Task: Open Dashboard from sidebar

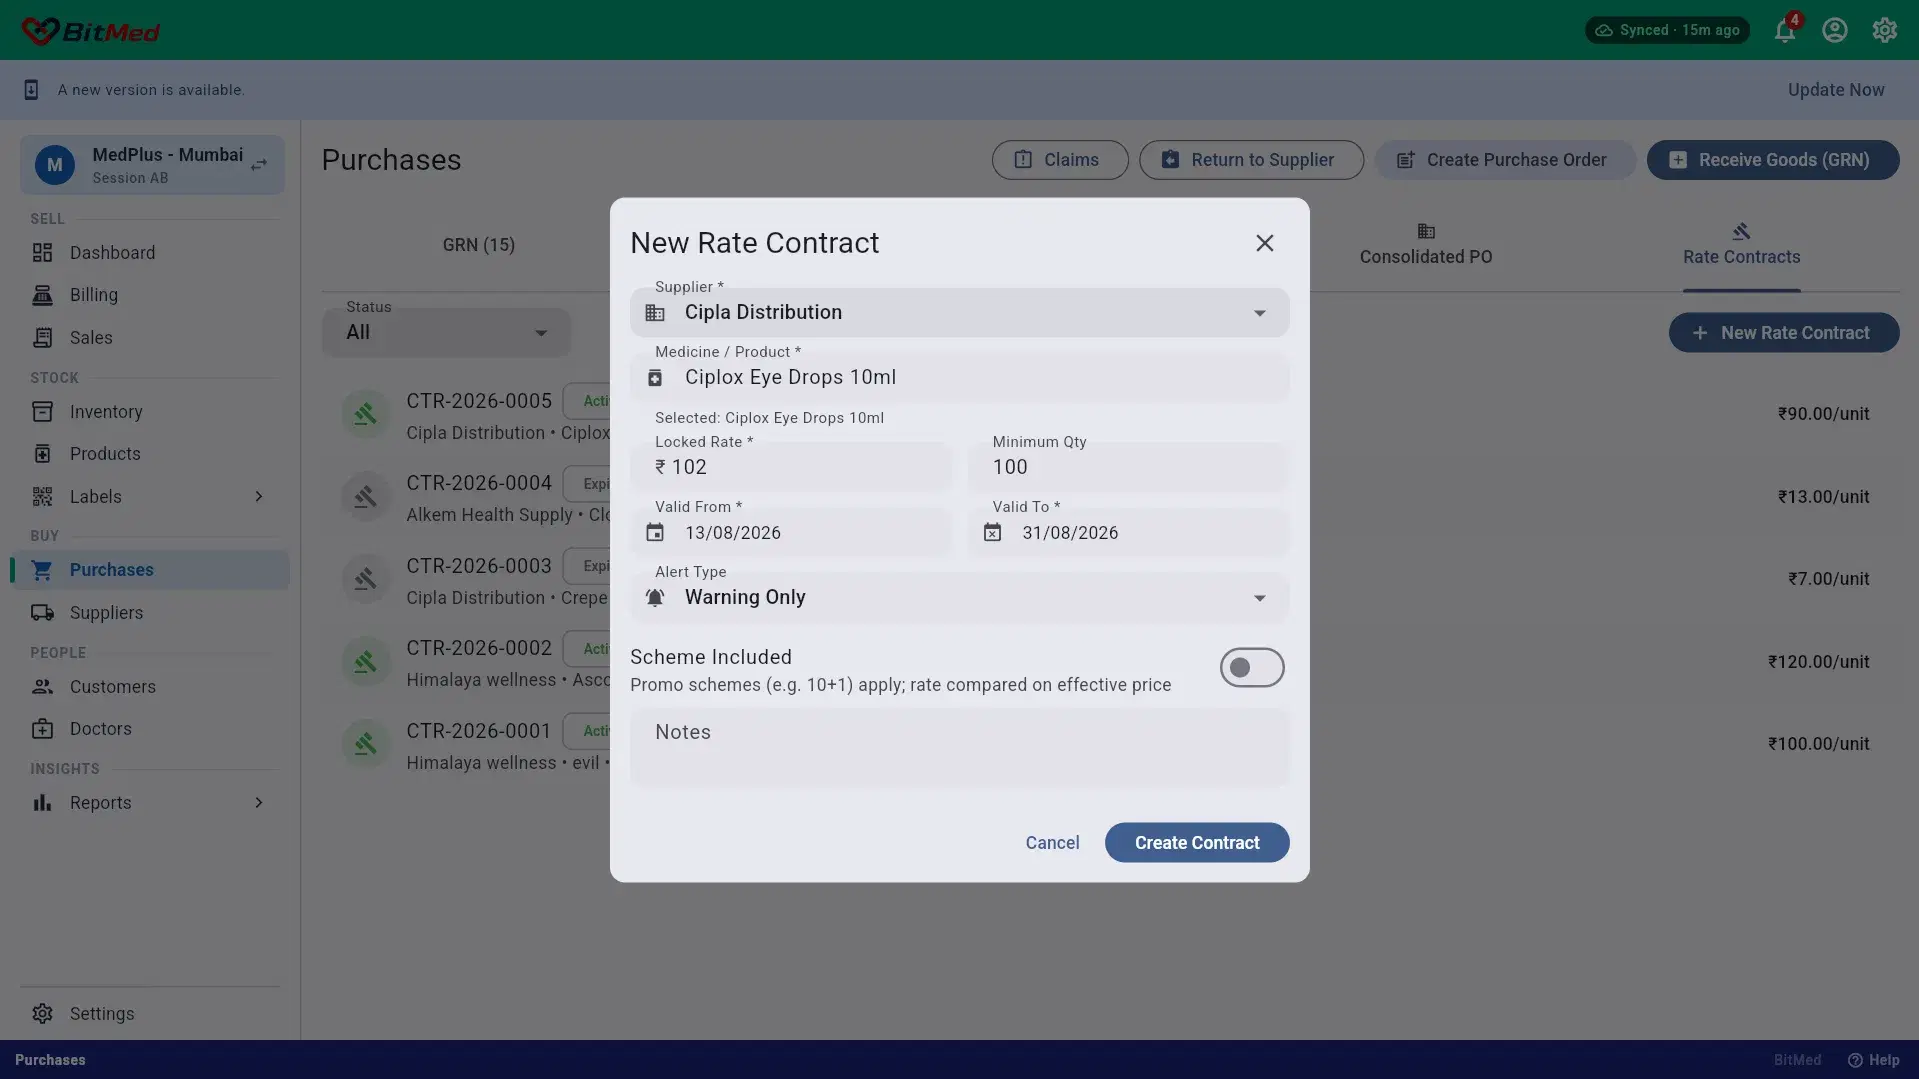Action: pyautogui.click(x=150, y=253)
